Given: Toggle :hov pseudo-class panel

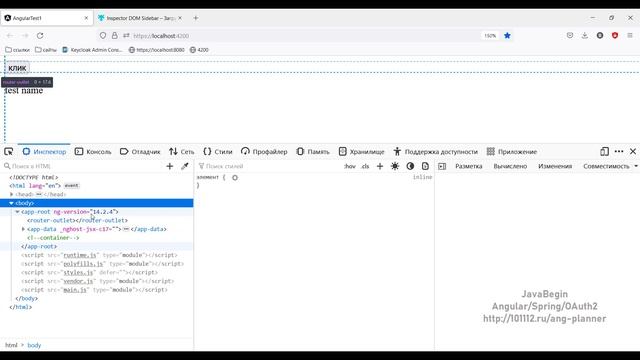Looking at the screenshot, I should (350, 166).
